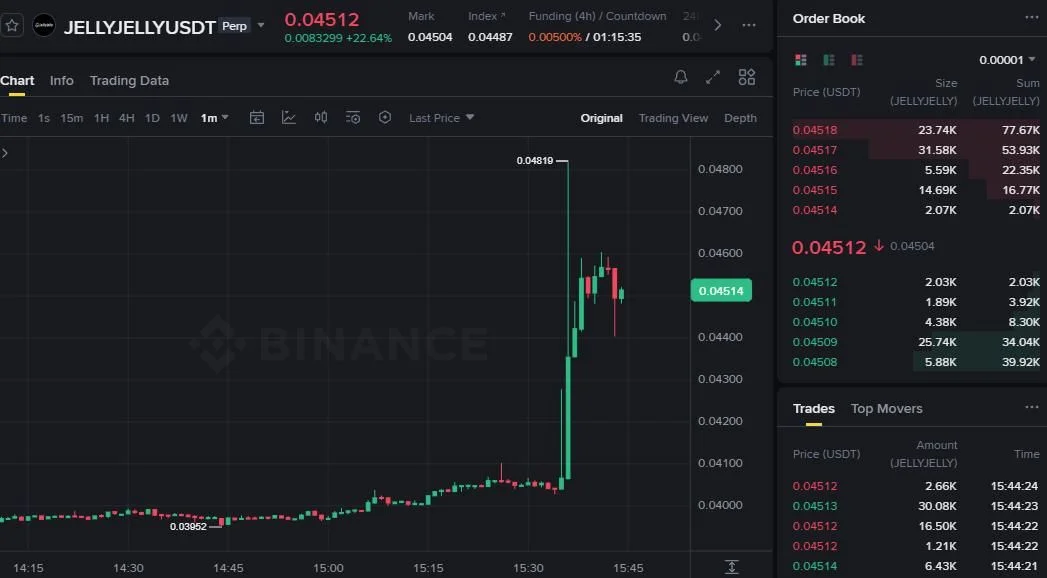Click the Mark price 0.04504 value
This screenshot has height=578, width=1047.
[430, 37]
